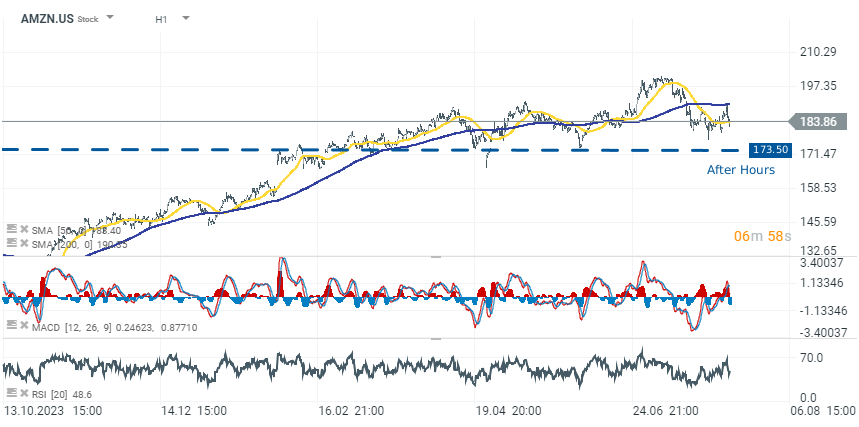This screenshot has width=859, height=427.
Task: Open RSI indicator settings icon
Action: tap(10, 393)
